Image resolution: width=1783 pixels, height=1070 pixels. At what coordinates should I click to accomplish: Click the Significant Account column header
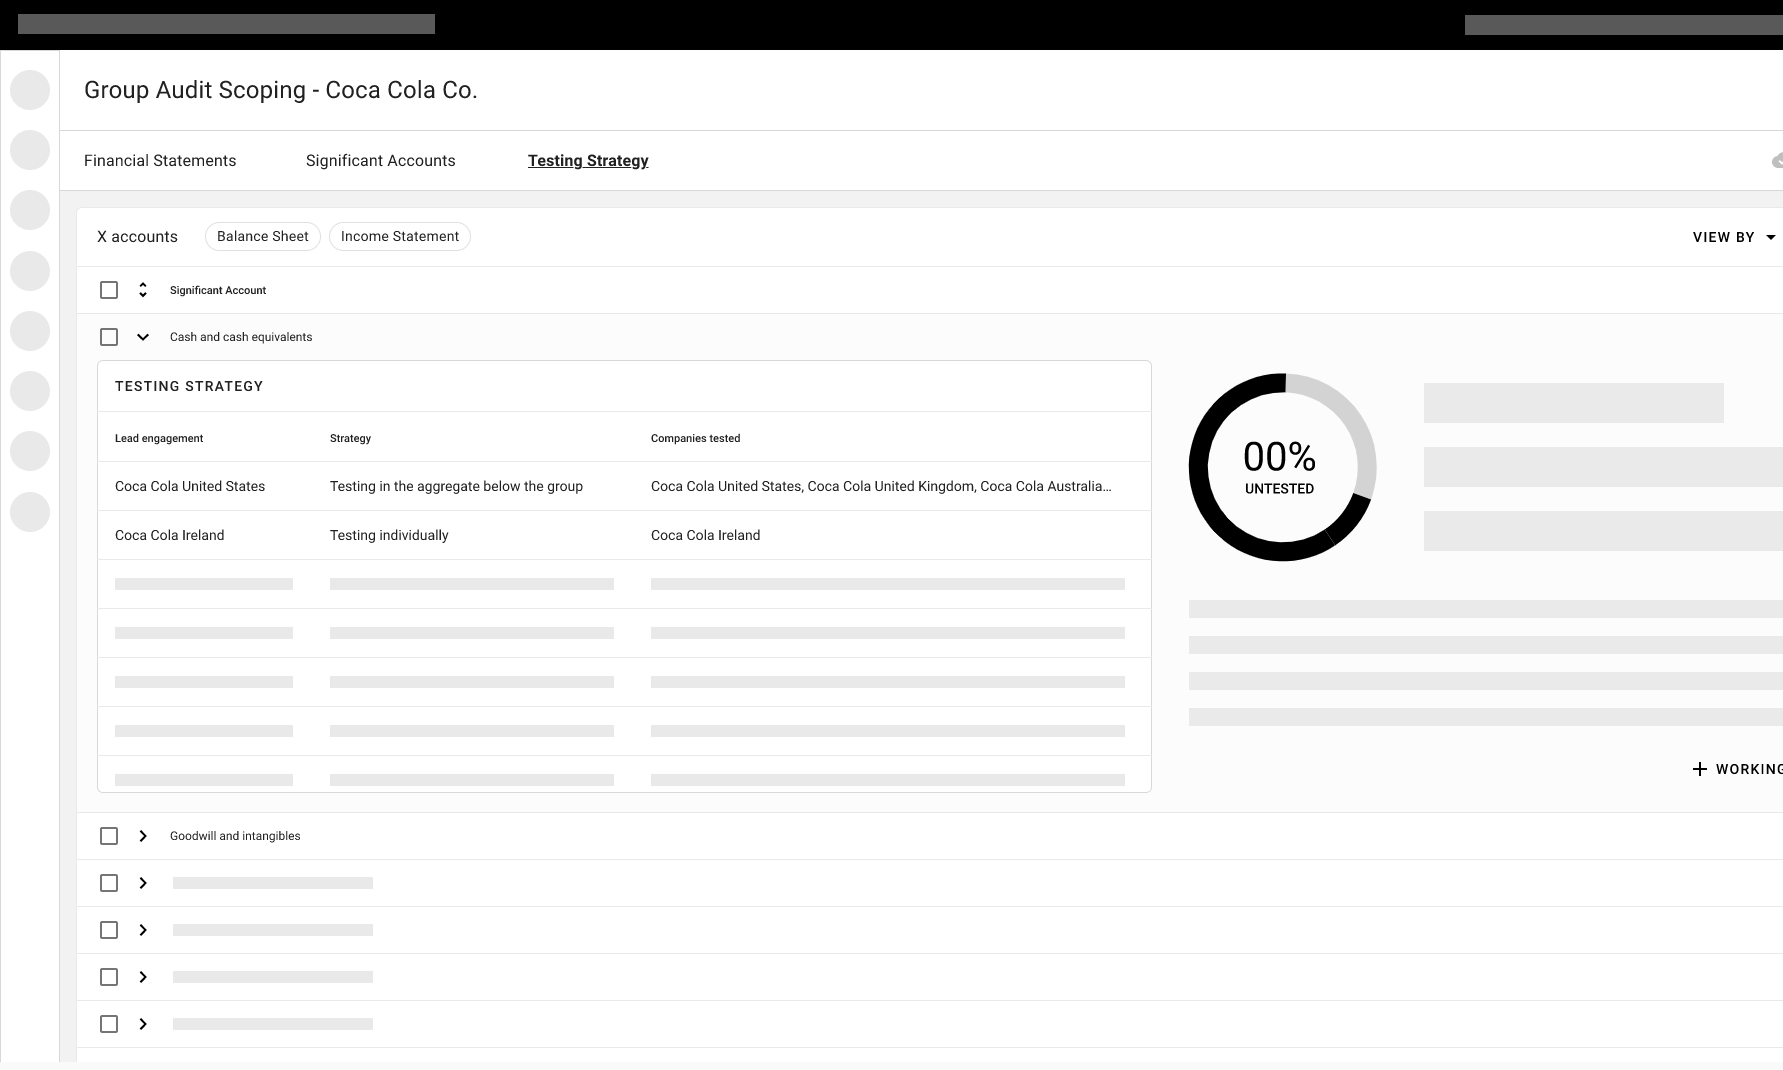pyautogui.click(x=218, y=290)
